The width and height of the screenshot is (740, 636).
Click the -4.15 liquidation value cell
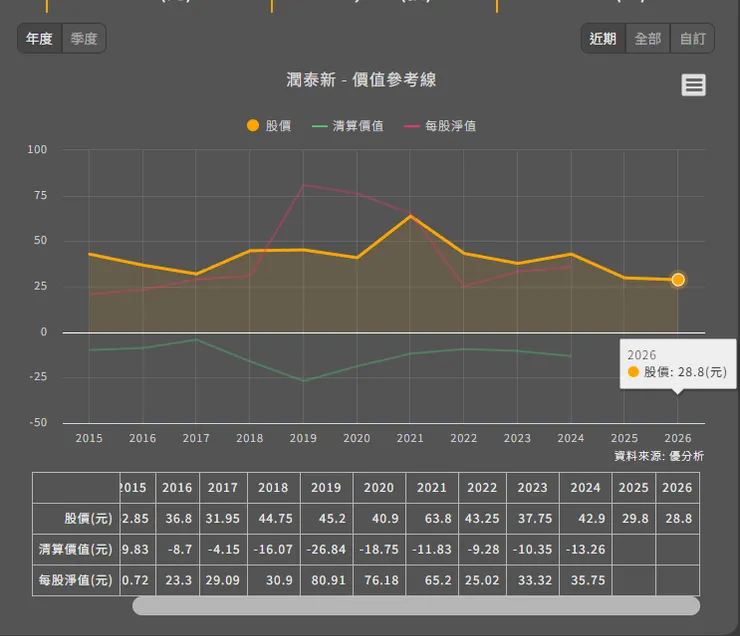pos(223,549)
